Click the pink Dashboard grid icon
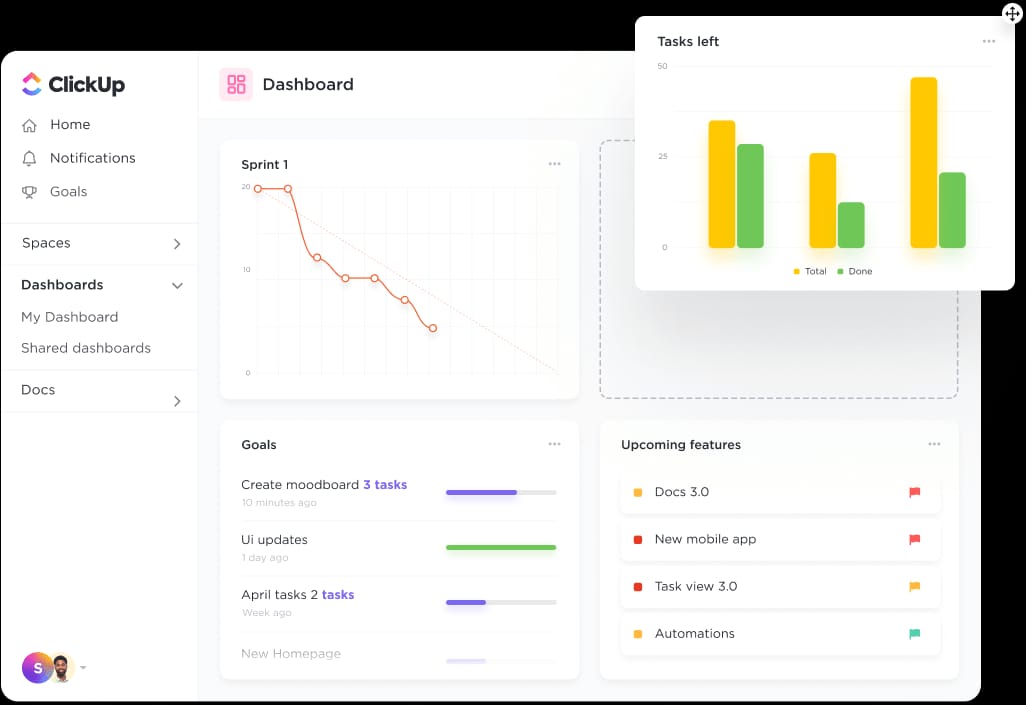Screen dimensions: 1026x705 236,84
